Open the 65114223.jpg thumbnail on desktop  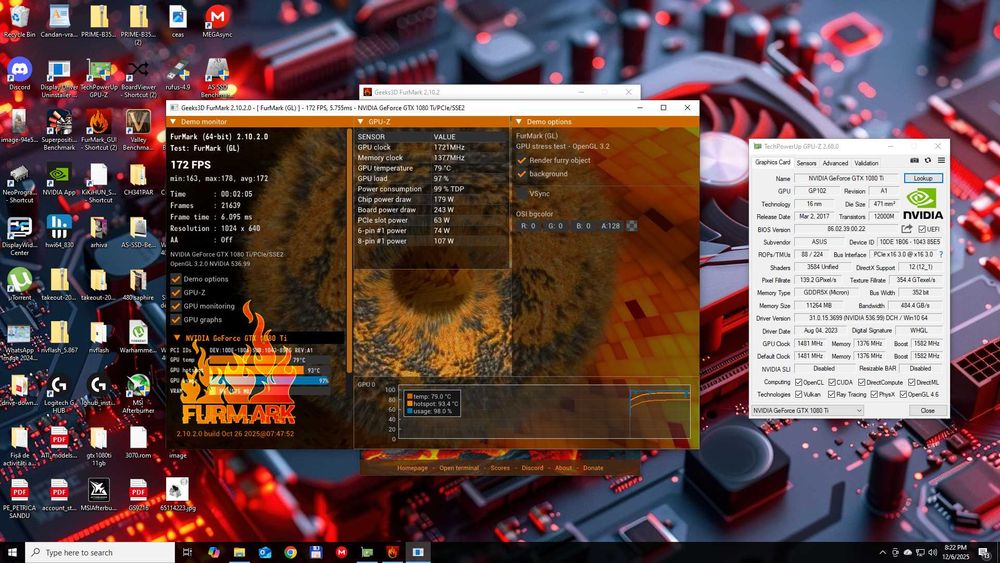(x=177, y=495)
